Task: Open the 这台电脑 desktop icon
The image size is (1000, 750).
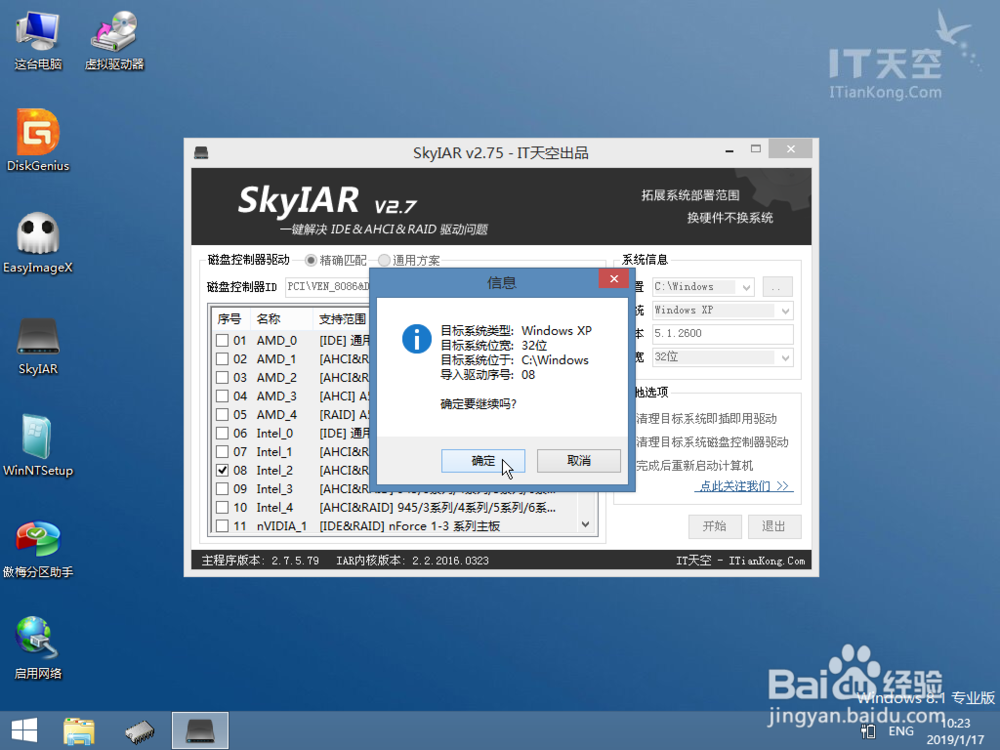Action: click(38, 40)
